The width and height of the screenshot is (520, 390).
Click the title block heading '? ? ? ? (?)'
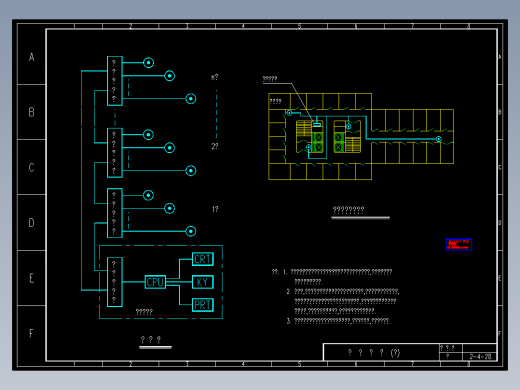[374, 353]
